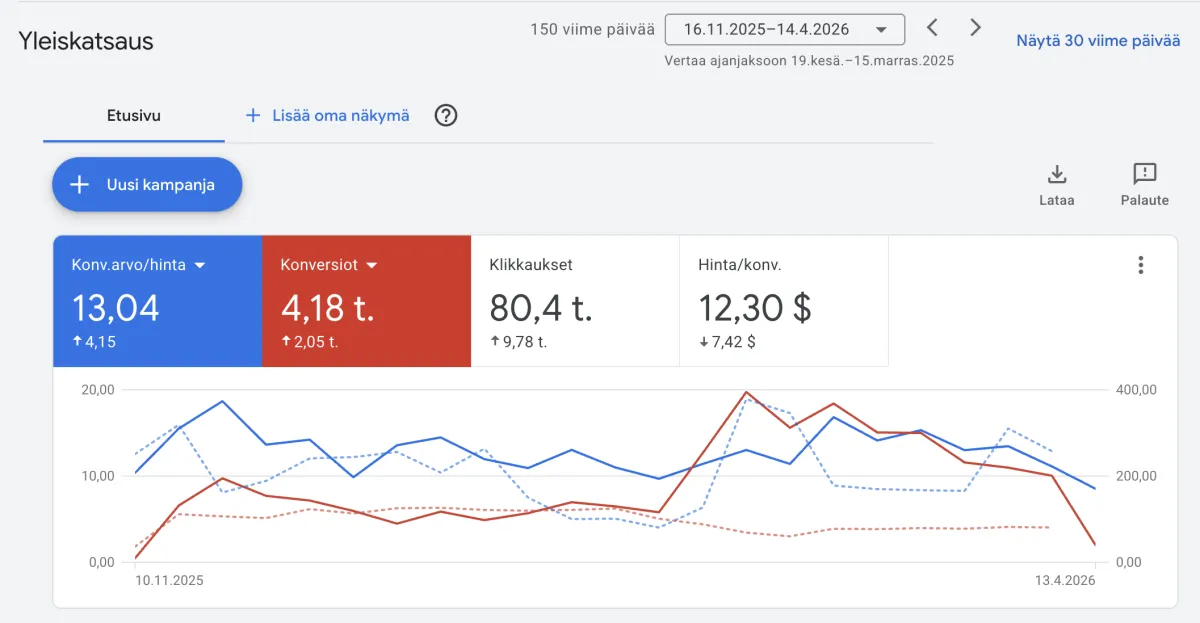Click the 400,00 right axis label
This screenshot has height=623, width=1200.
point(1135,389)
